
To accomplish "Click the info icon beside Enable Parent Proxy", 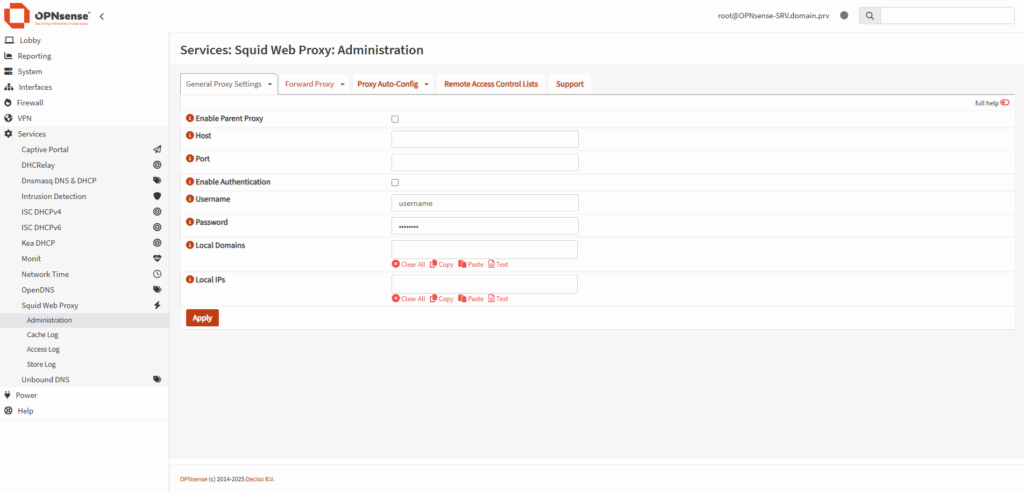I will (x=190, y=118).
